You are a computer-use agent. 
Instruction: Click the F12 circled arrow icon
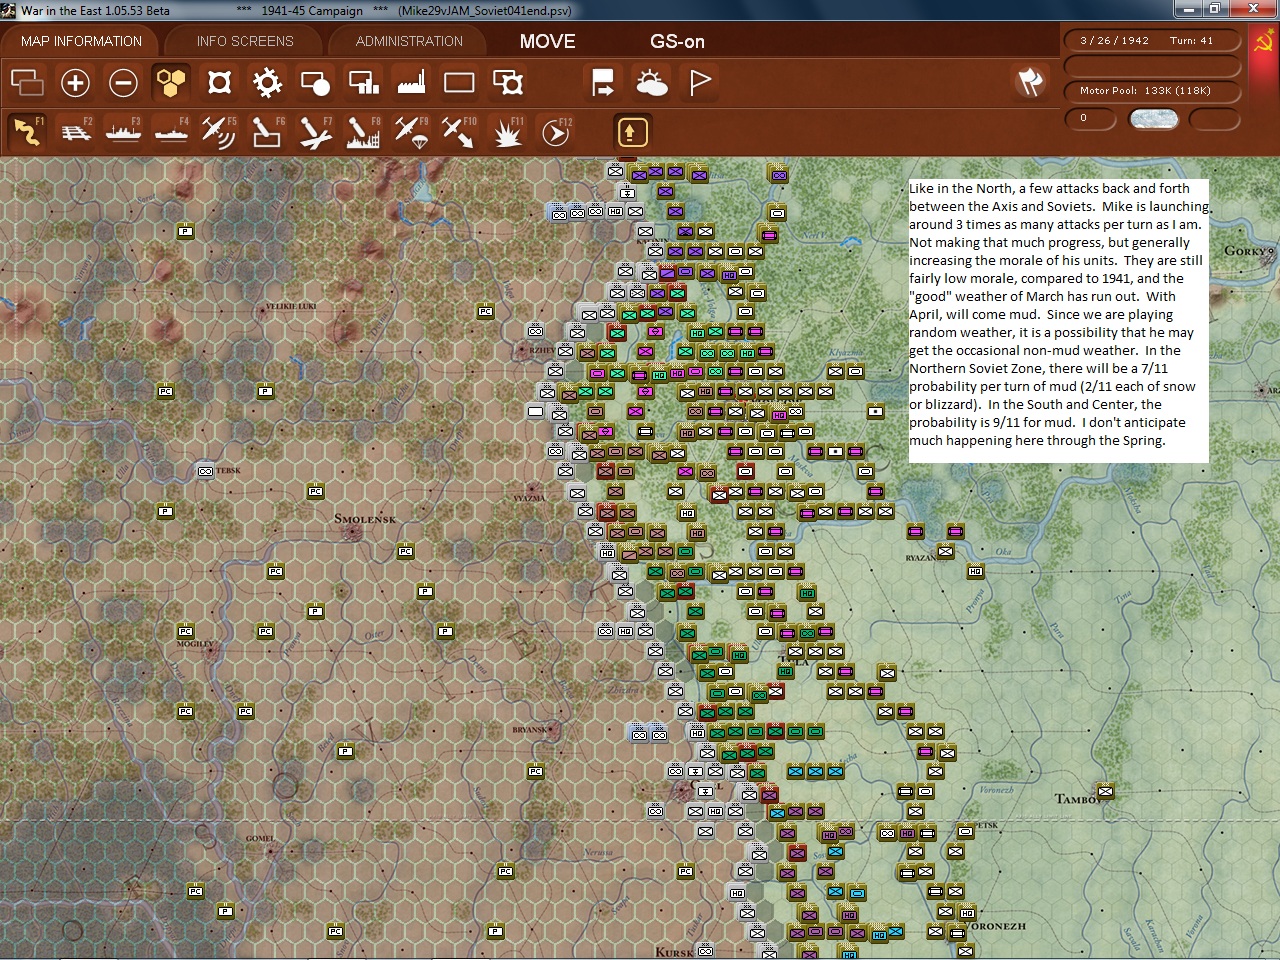(556, 131)
